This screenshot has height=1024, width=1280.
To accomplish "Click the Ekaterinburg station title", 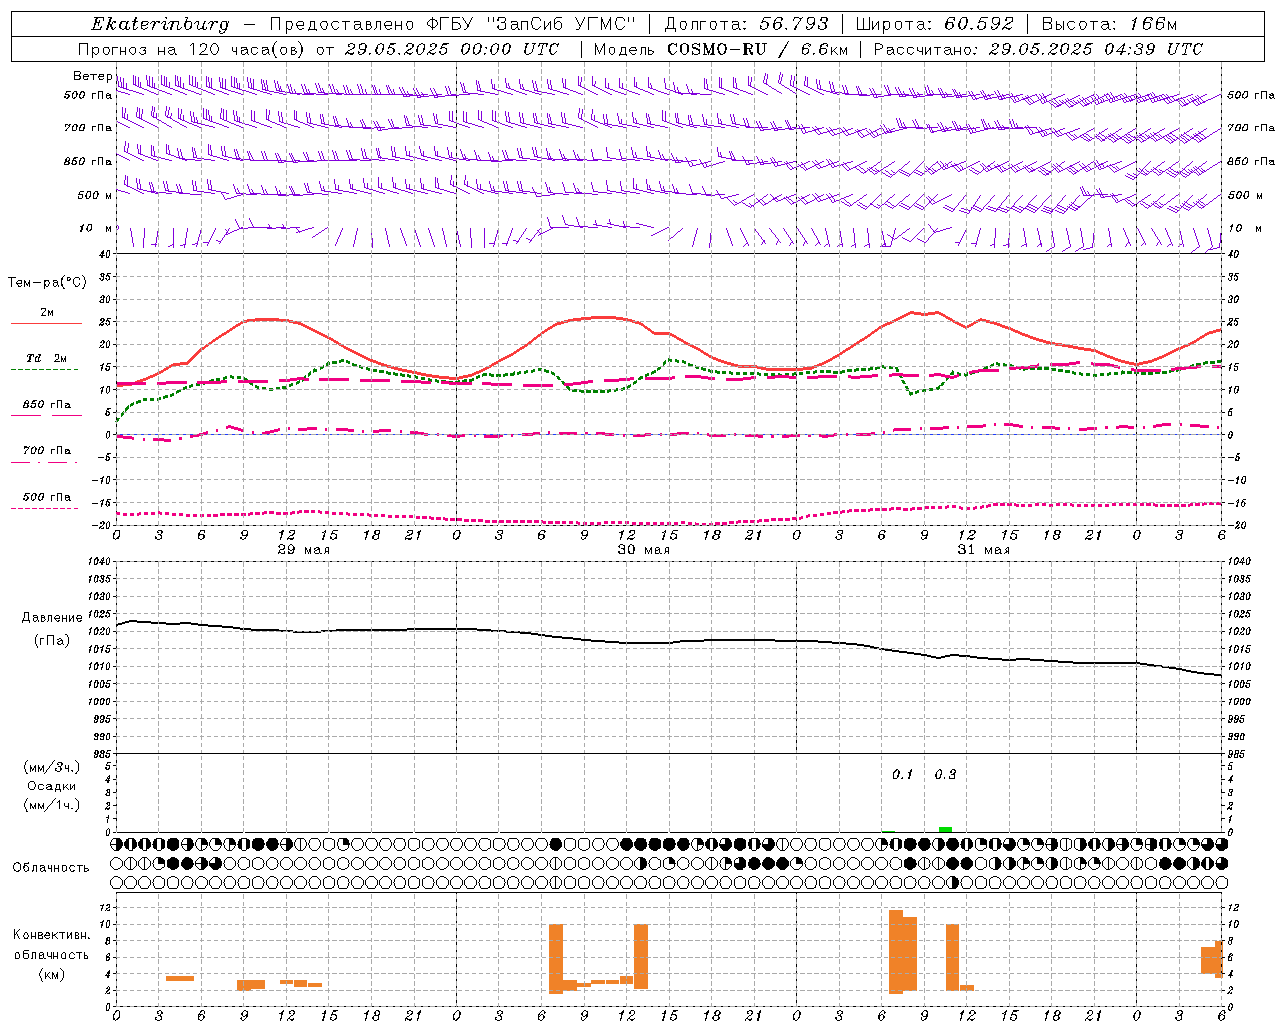I will tap(159, 24).
